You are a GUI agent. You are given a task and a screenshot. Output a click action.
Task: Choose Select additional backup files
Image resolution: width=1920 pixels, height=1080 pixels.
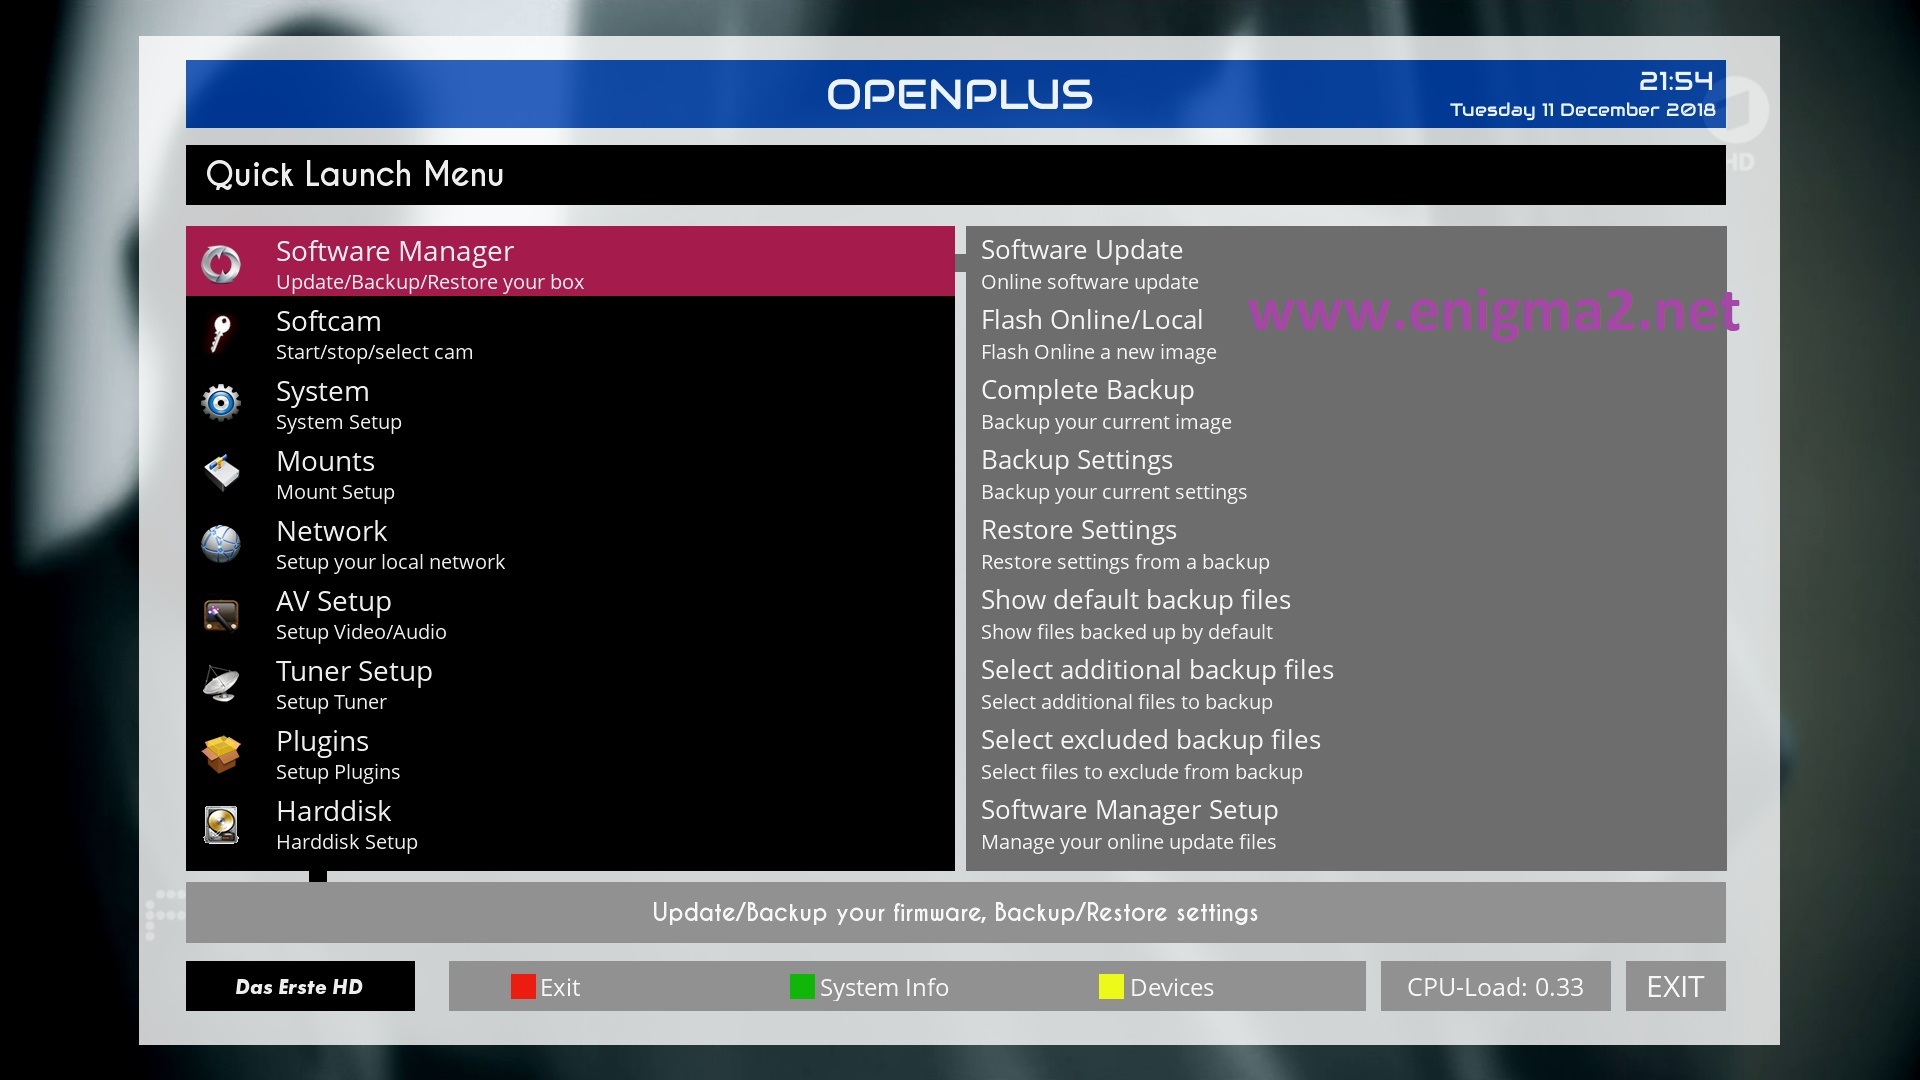pos(1346,683)
